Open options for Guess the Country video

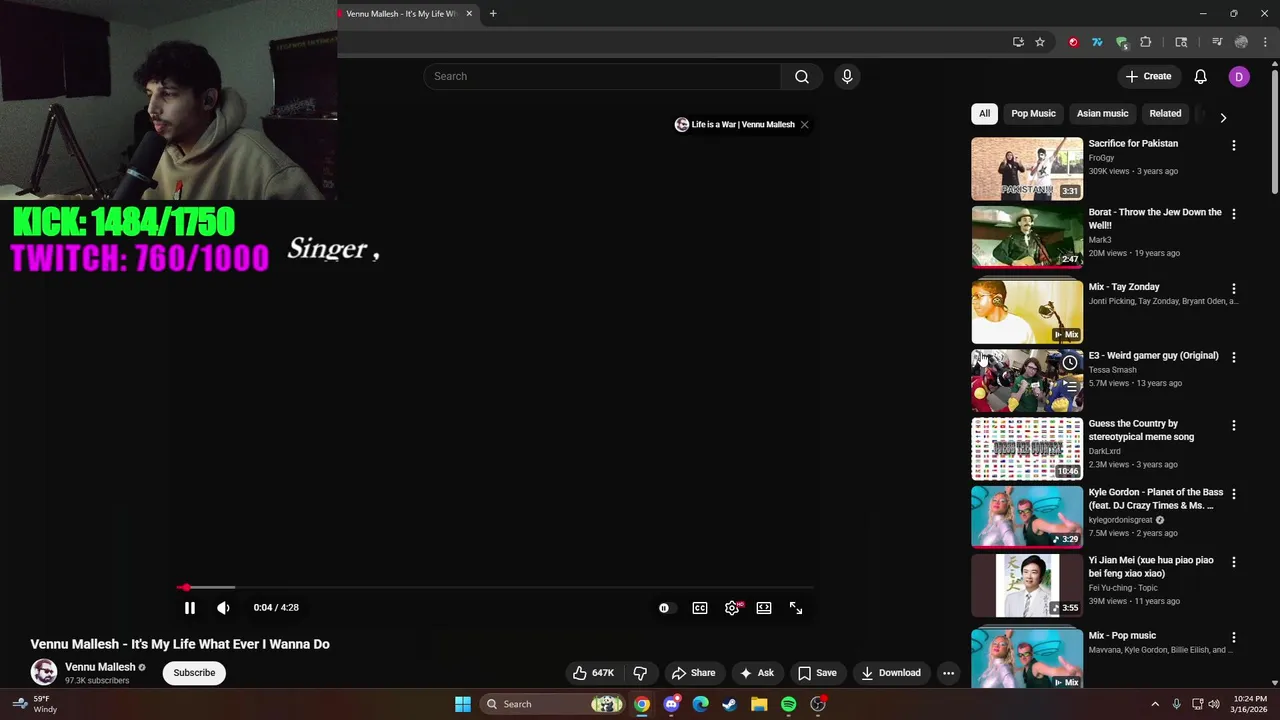1233,426
